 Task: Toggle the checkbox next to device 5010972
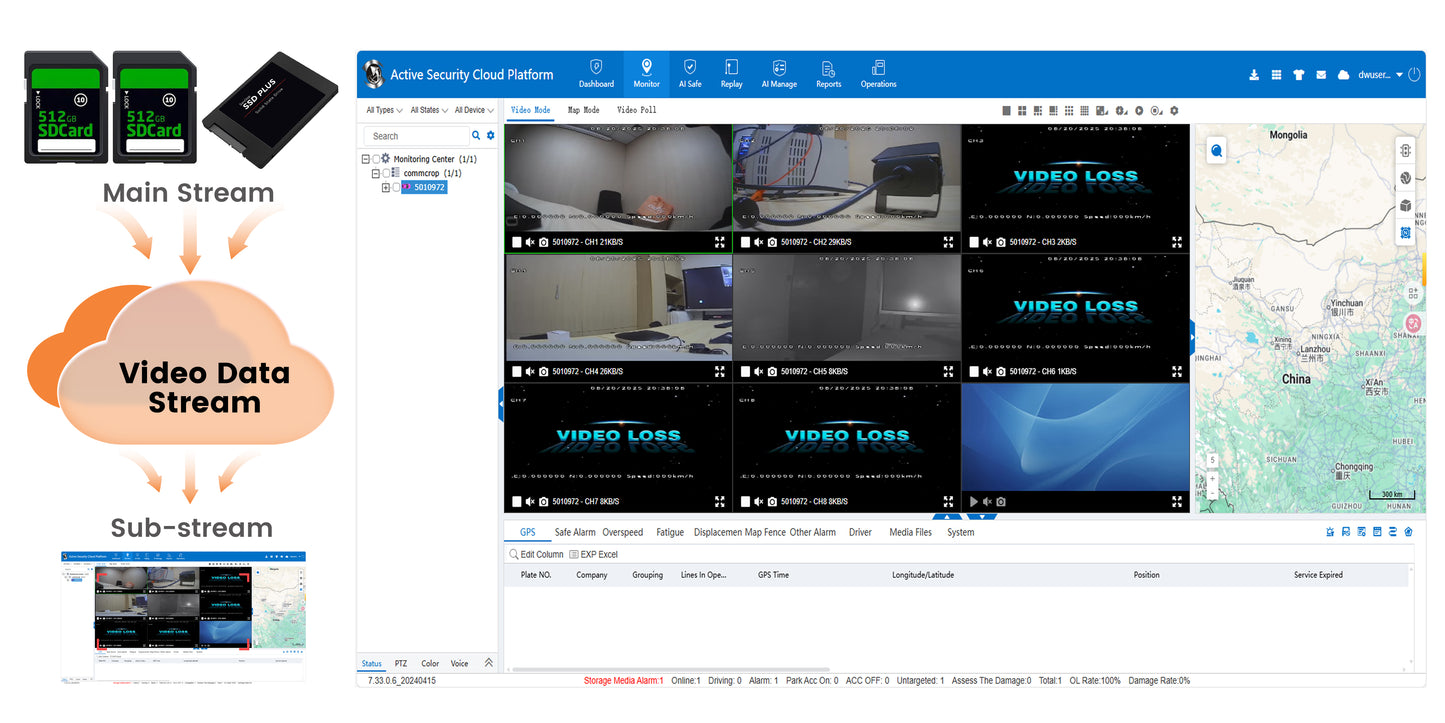pyautogui.click(x=398, y=187)
